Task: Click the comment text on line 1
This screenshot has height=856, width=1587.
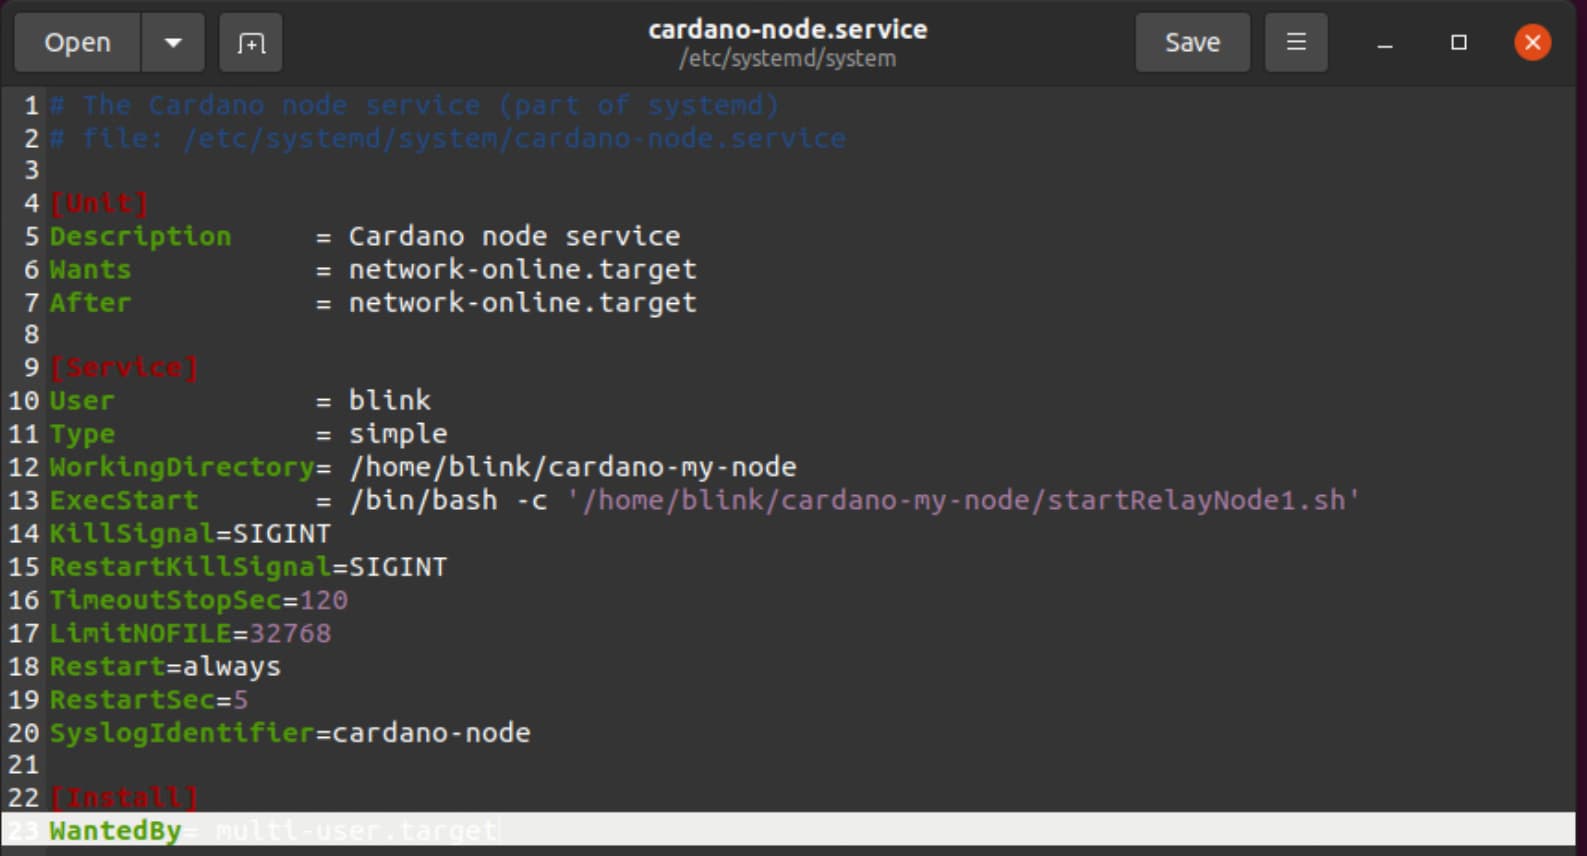Action: coord(414,105)
